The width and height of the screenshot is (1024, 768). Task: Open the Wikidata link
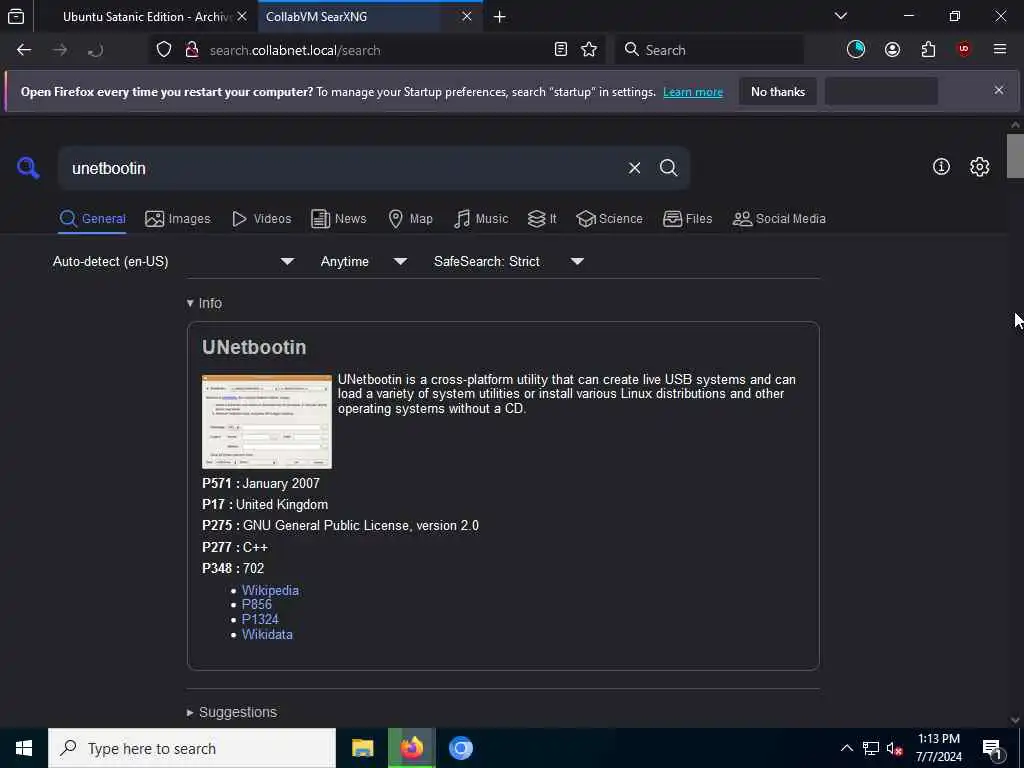[x=267, y=634]
